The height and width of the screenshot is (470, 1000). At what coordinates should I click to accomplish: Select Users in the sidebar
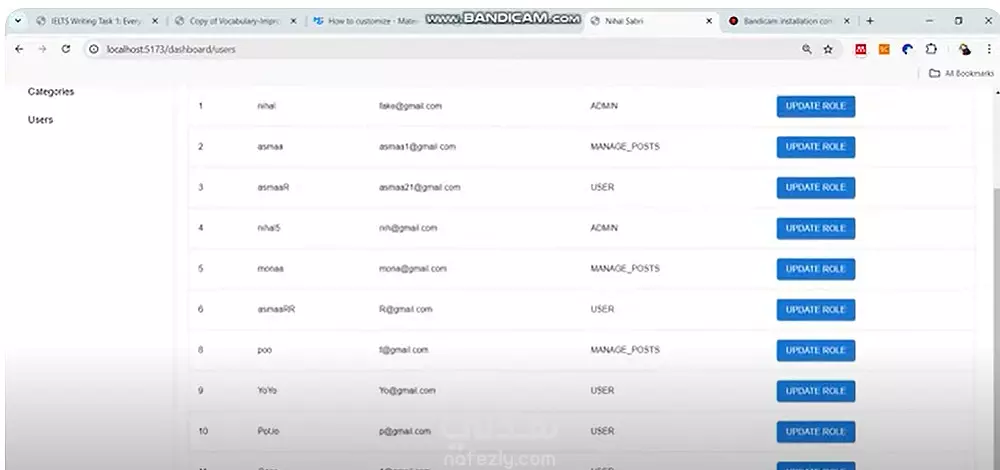40,120
